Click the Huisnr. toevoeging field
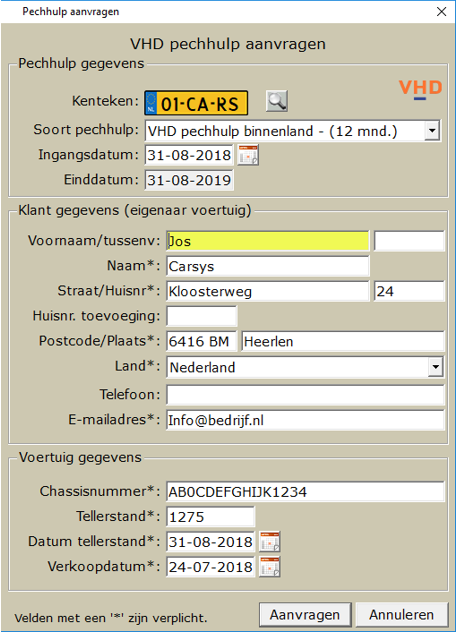Screen dimensions: 459x634 click(201, 316)
